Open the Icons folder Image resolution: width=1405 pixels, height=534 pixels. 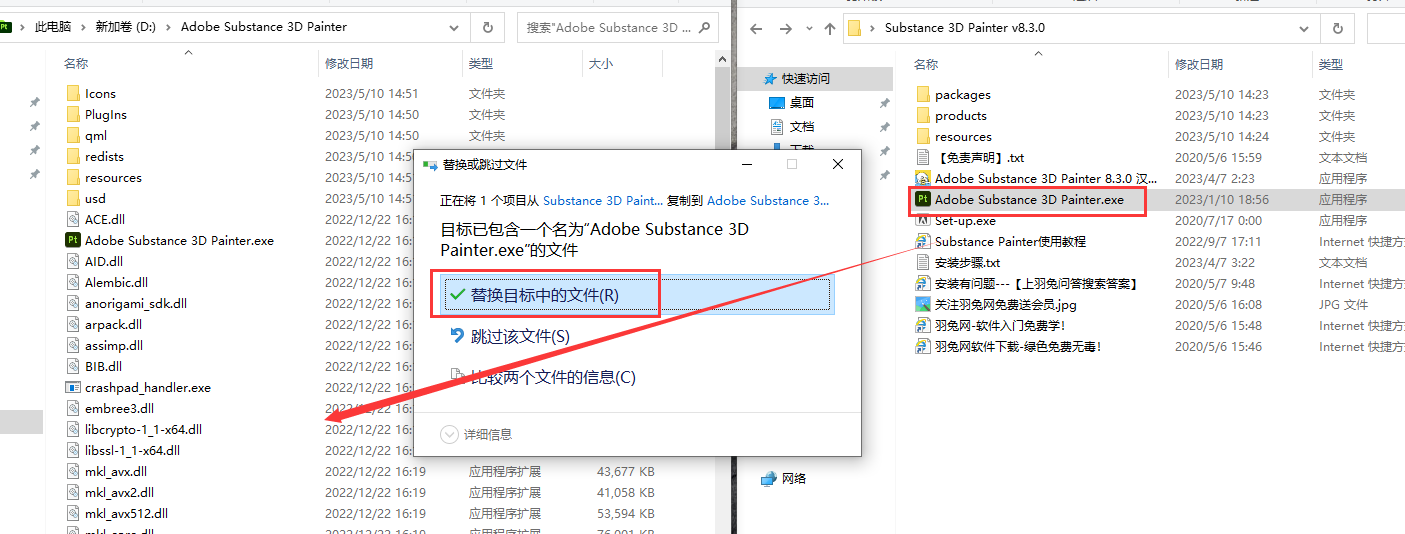click(x=100, y=93)
